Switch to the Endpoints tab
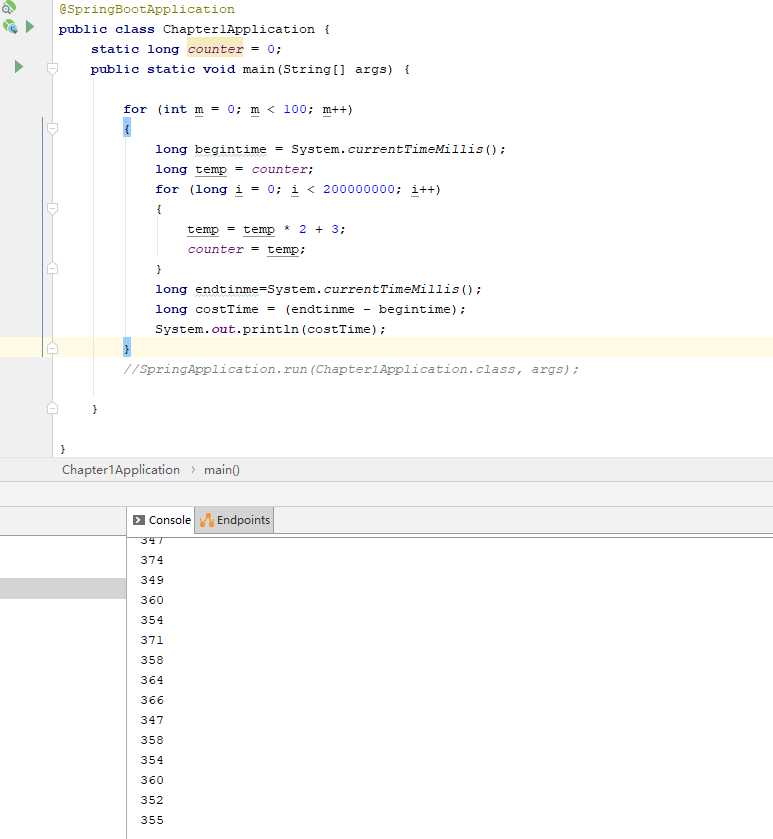This screenshot has height=839, width=773. pyautogui.click(x=234, y=520)
